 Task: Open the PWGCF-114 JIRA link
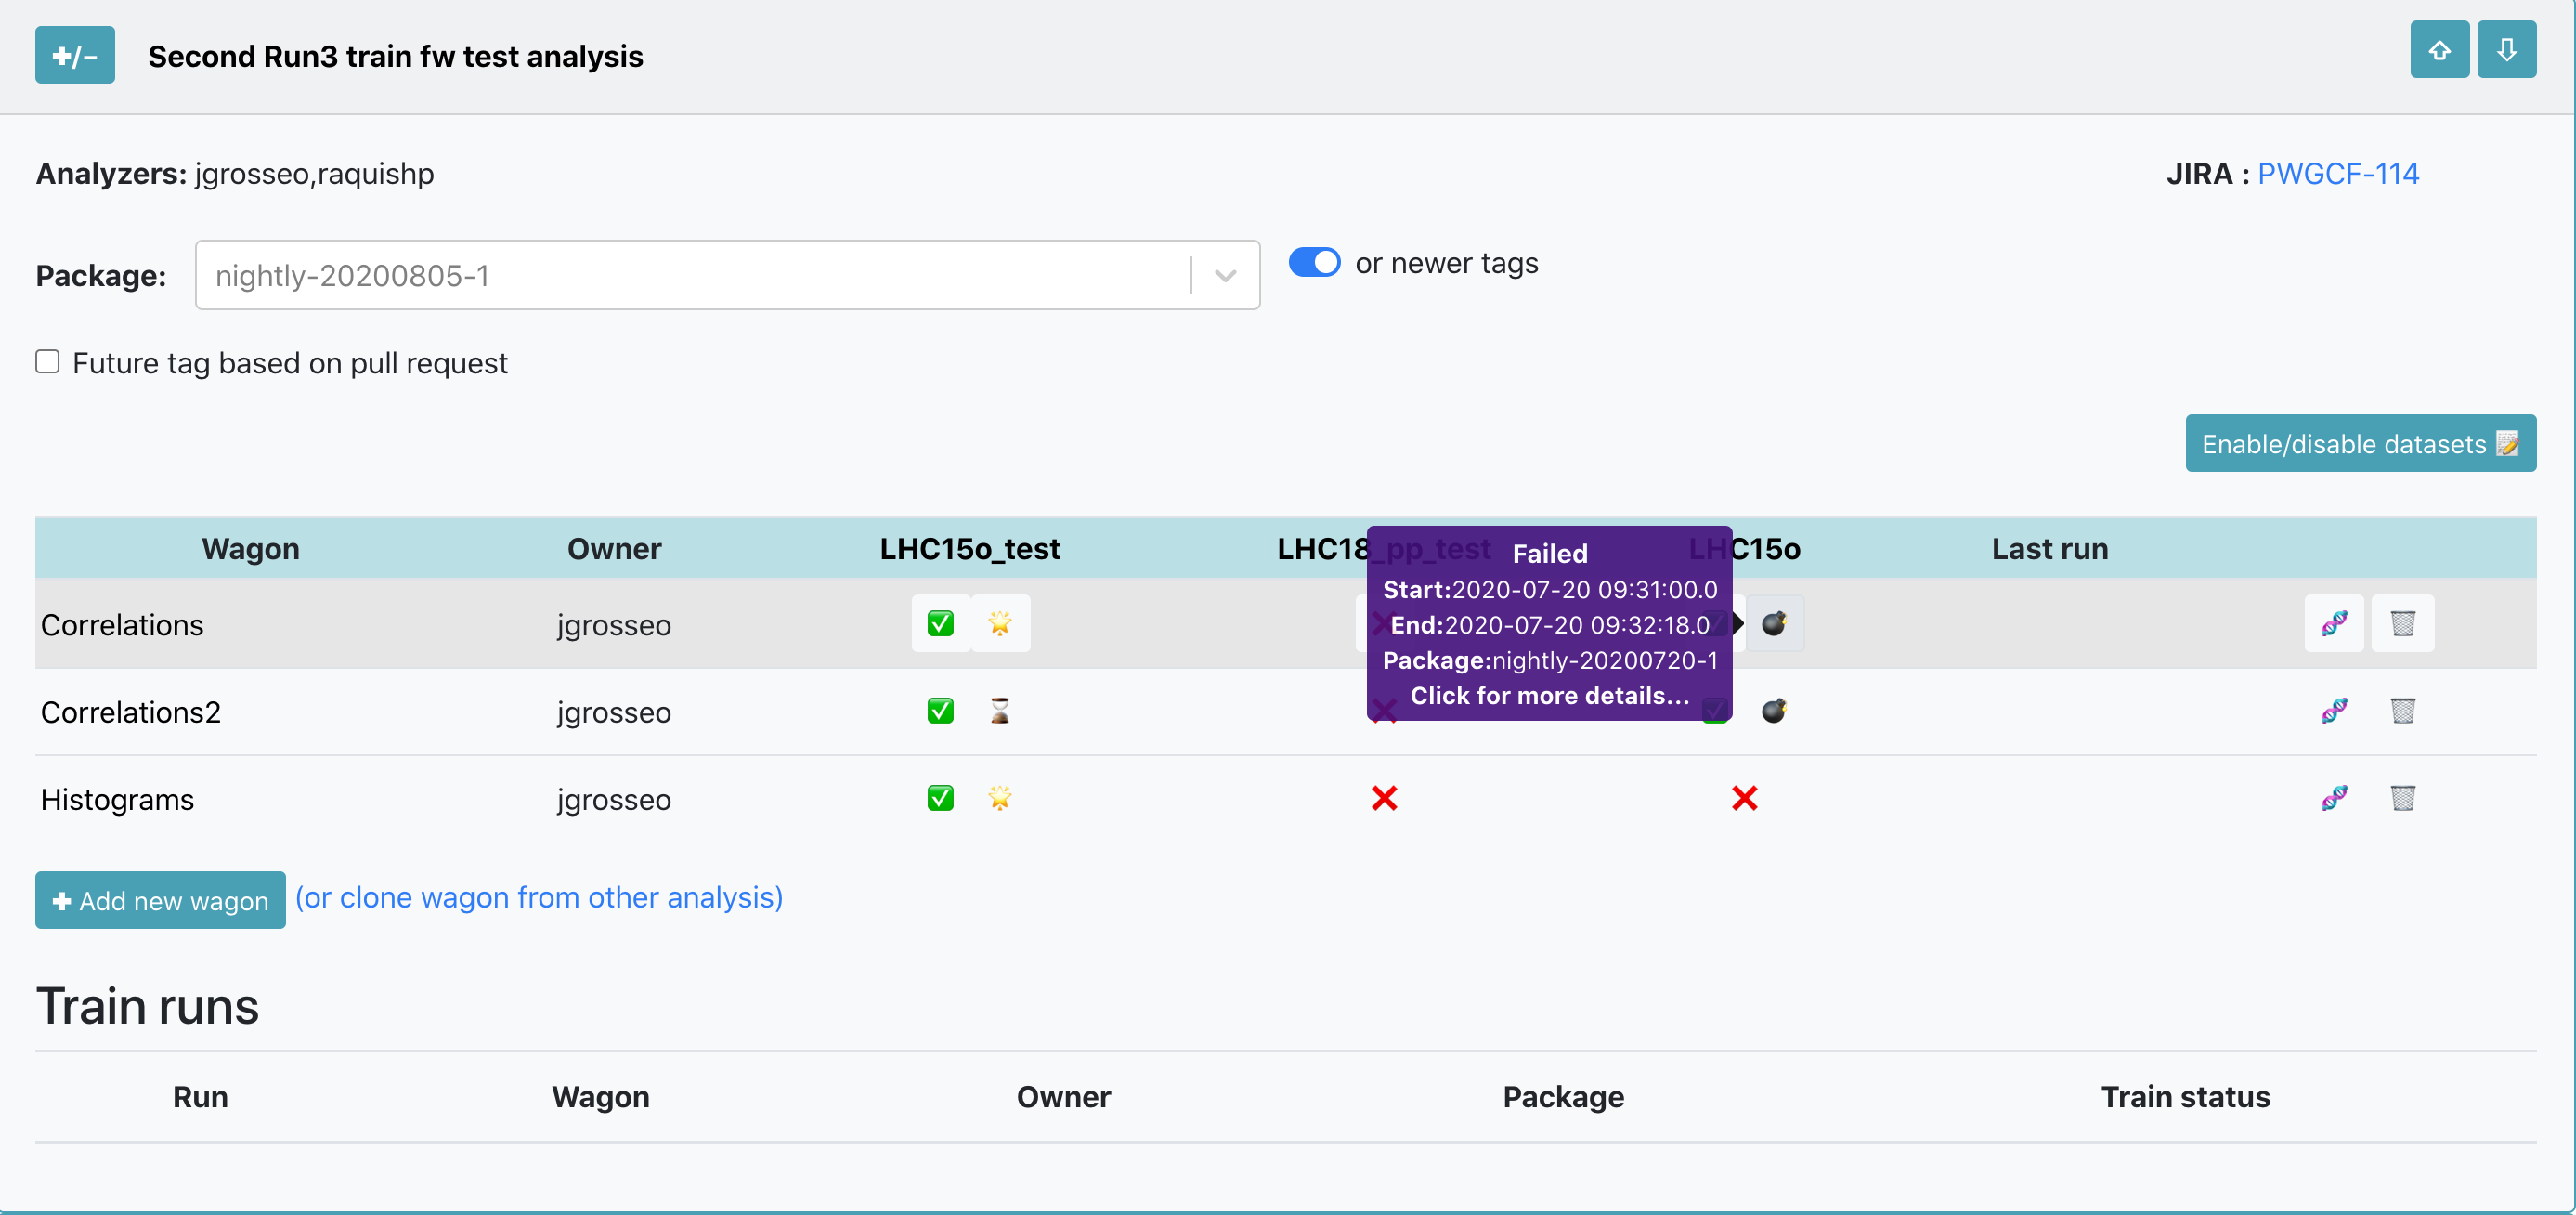[x=2337, y=174]
